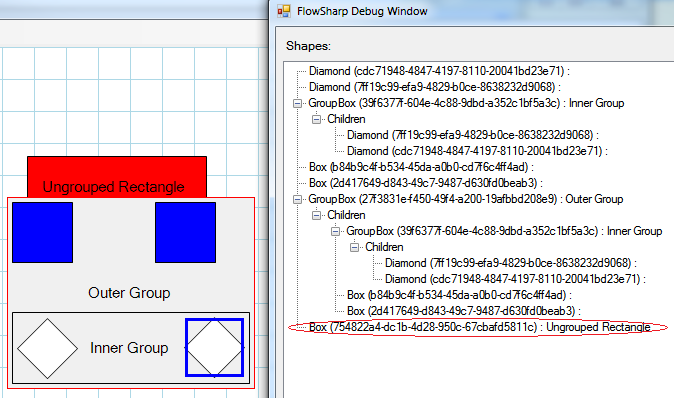
Task: Collapse the first Inner Group GroupBox node
Action: point(297,103)
